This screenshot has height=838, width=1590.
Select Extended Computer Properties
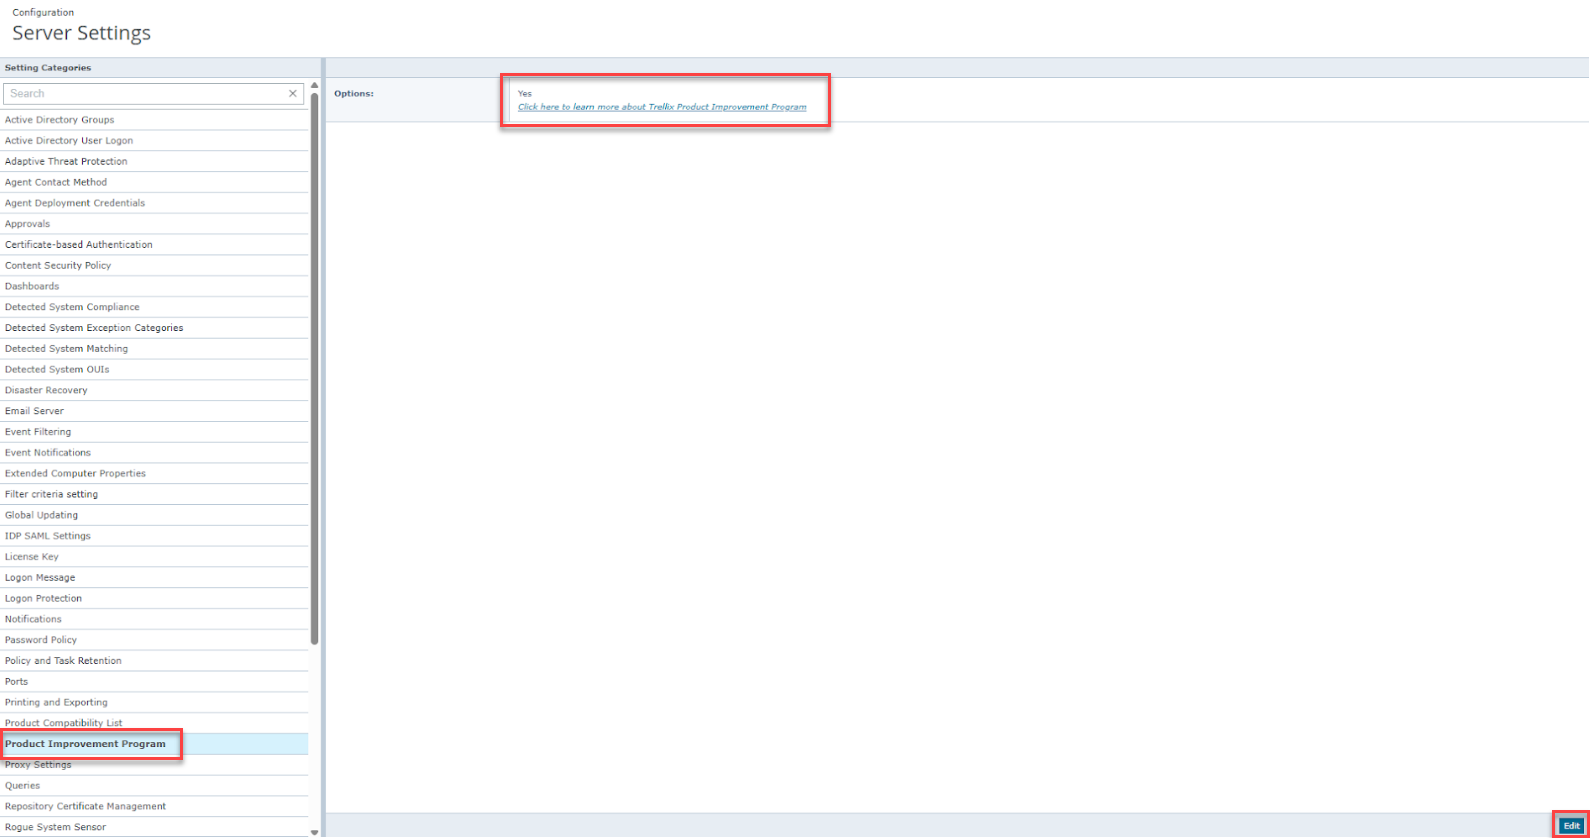154,474
